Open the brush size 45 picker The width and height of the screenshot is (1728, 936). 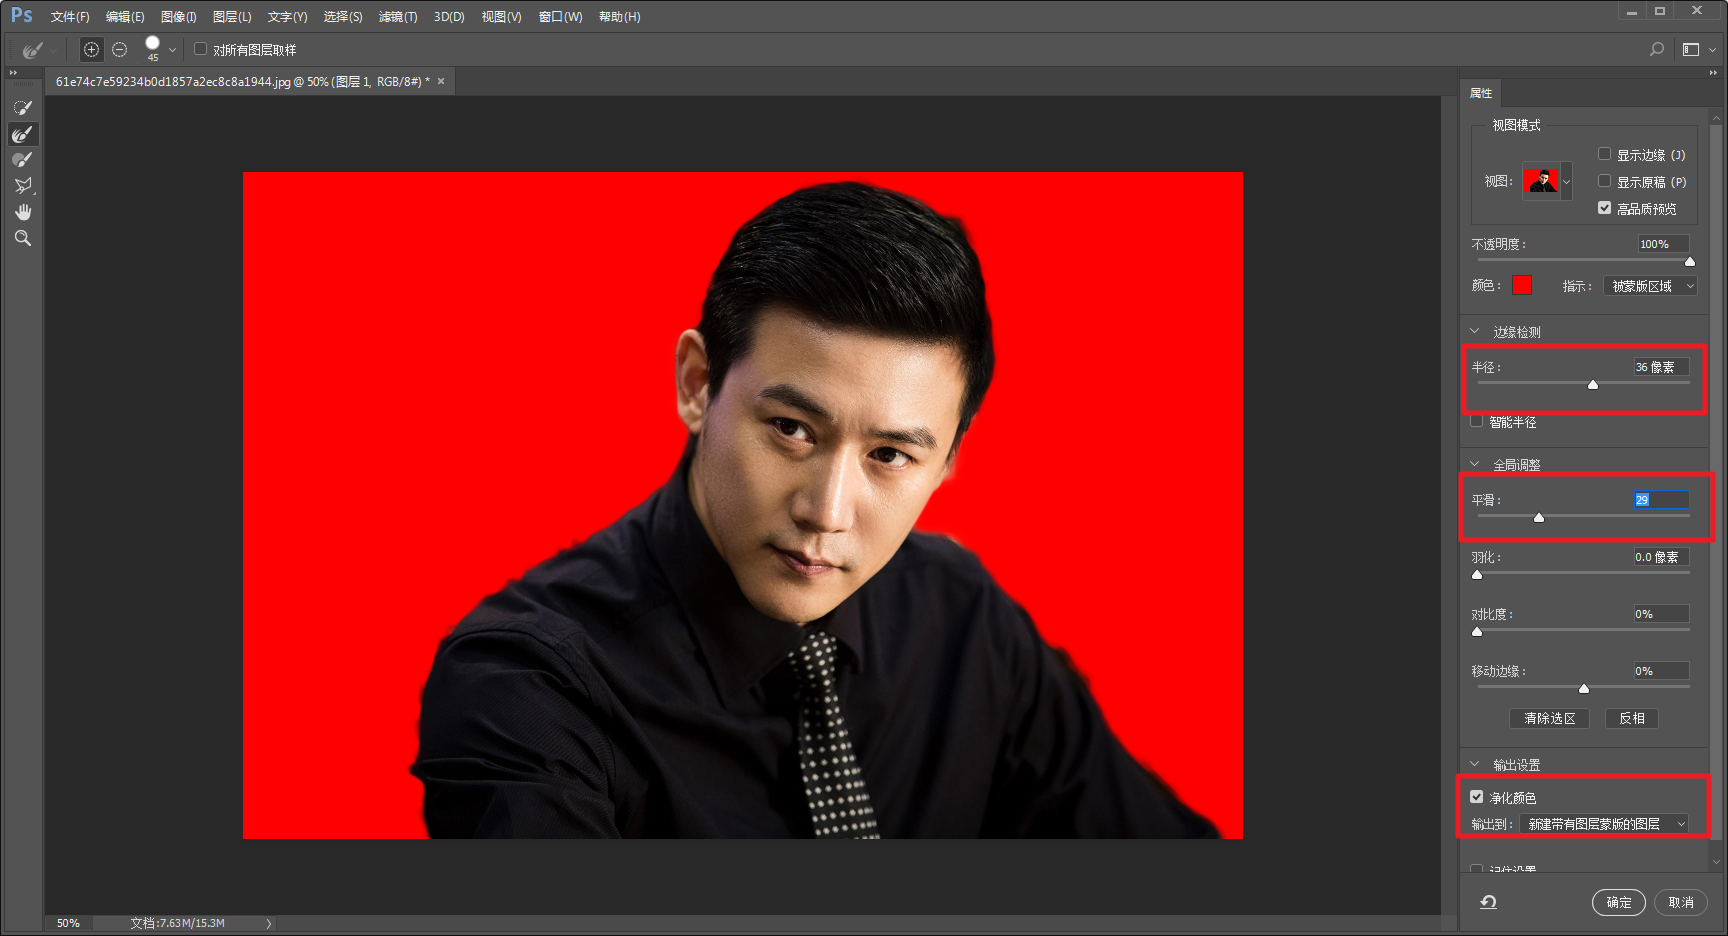pyautogui.click(x=160, y=49)
